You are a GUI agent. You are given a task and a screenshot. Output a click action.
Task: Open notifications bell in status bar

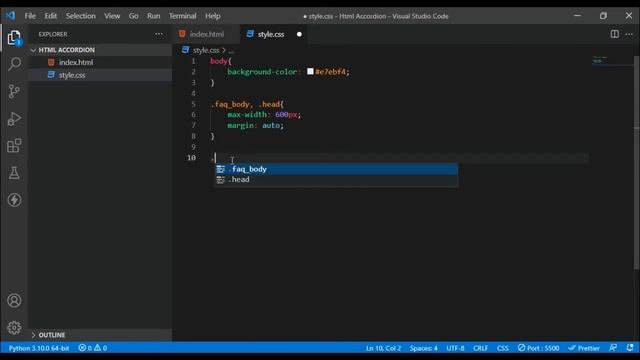pyautogui.click(x=630, y=348)
